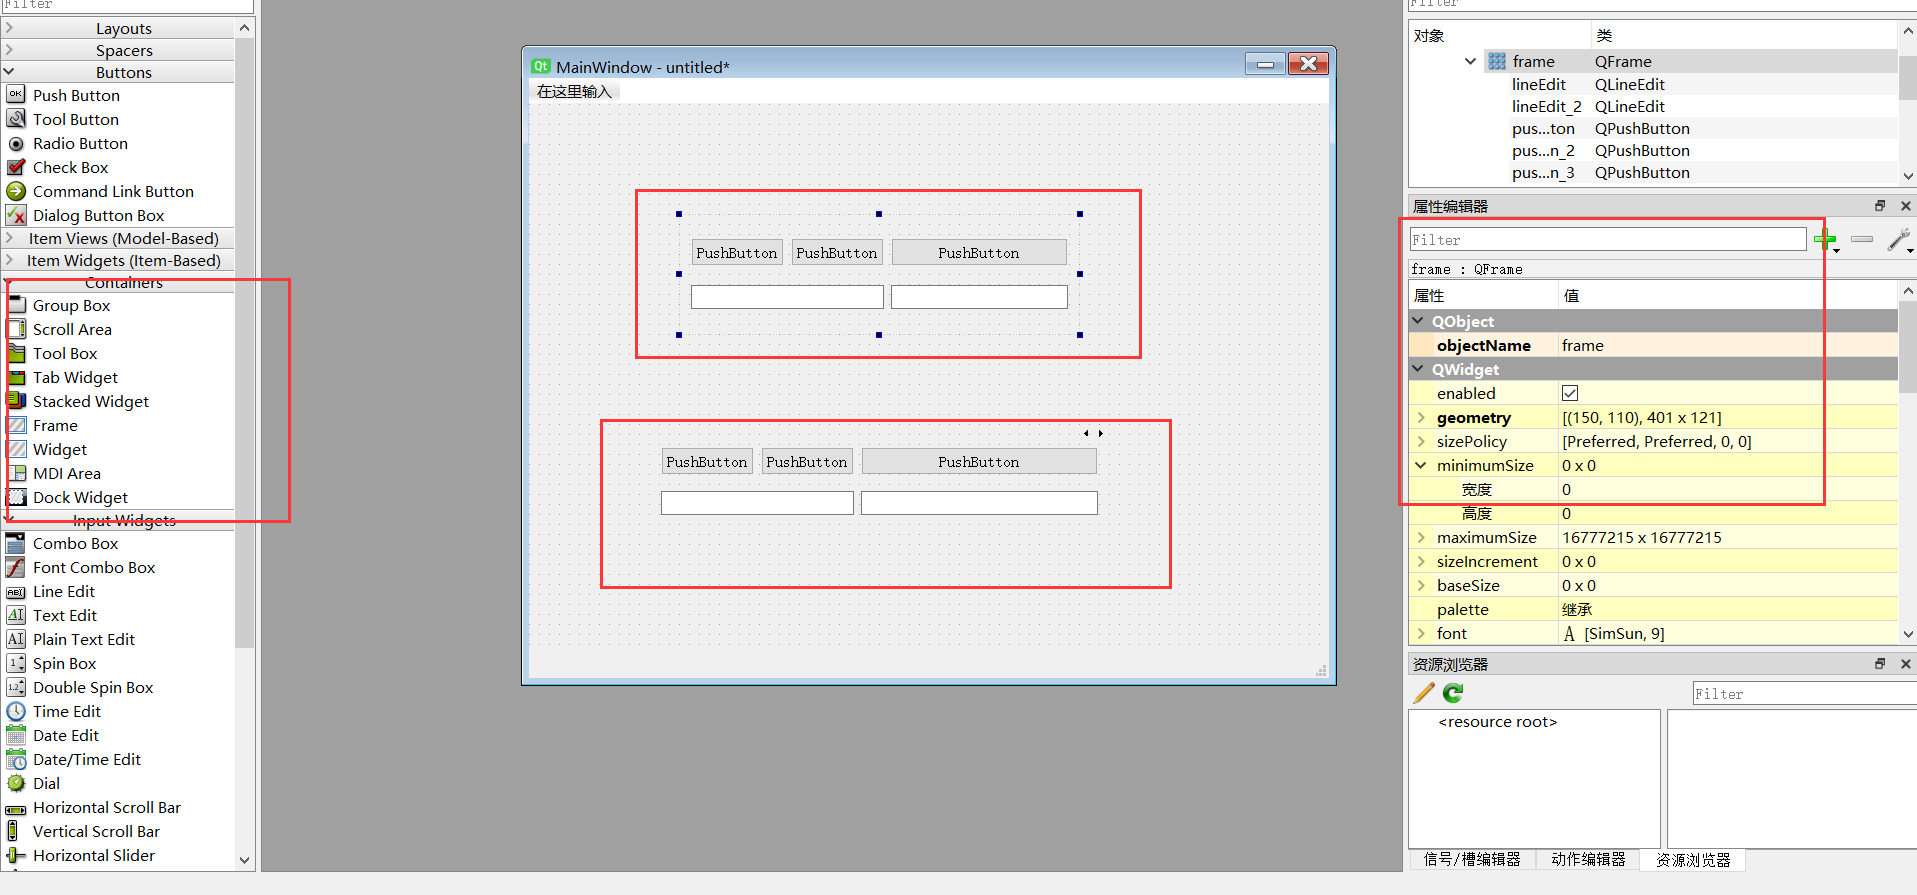Click the resource browser Filter field
This screenshot has height=895, width=1917.
click(1804, 694)
